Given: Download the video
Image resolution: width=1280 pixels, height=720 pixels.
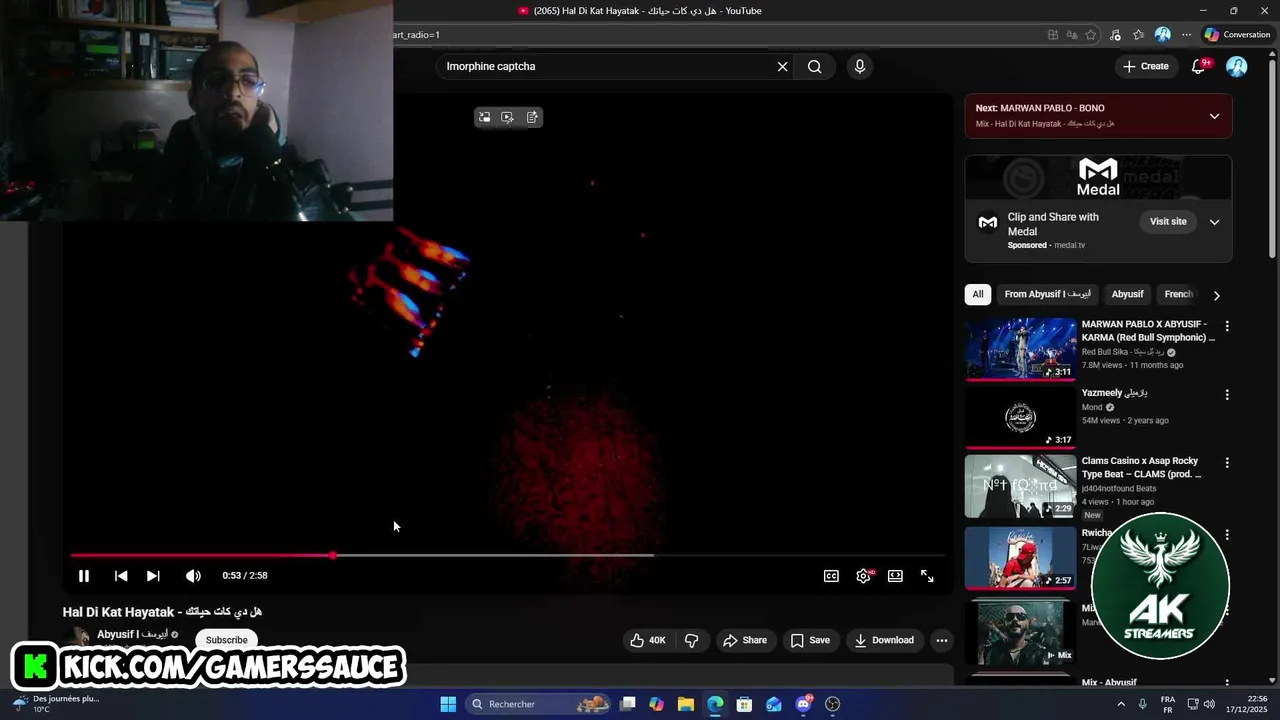Looking at the screenshot, I should (x=884, y=640).
